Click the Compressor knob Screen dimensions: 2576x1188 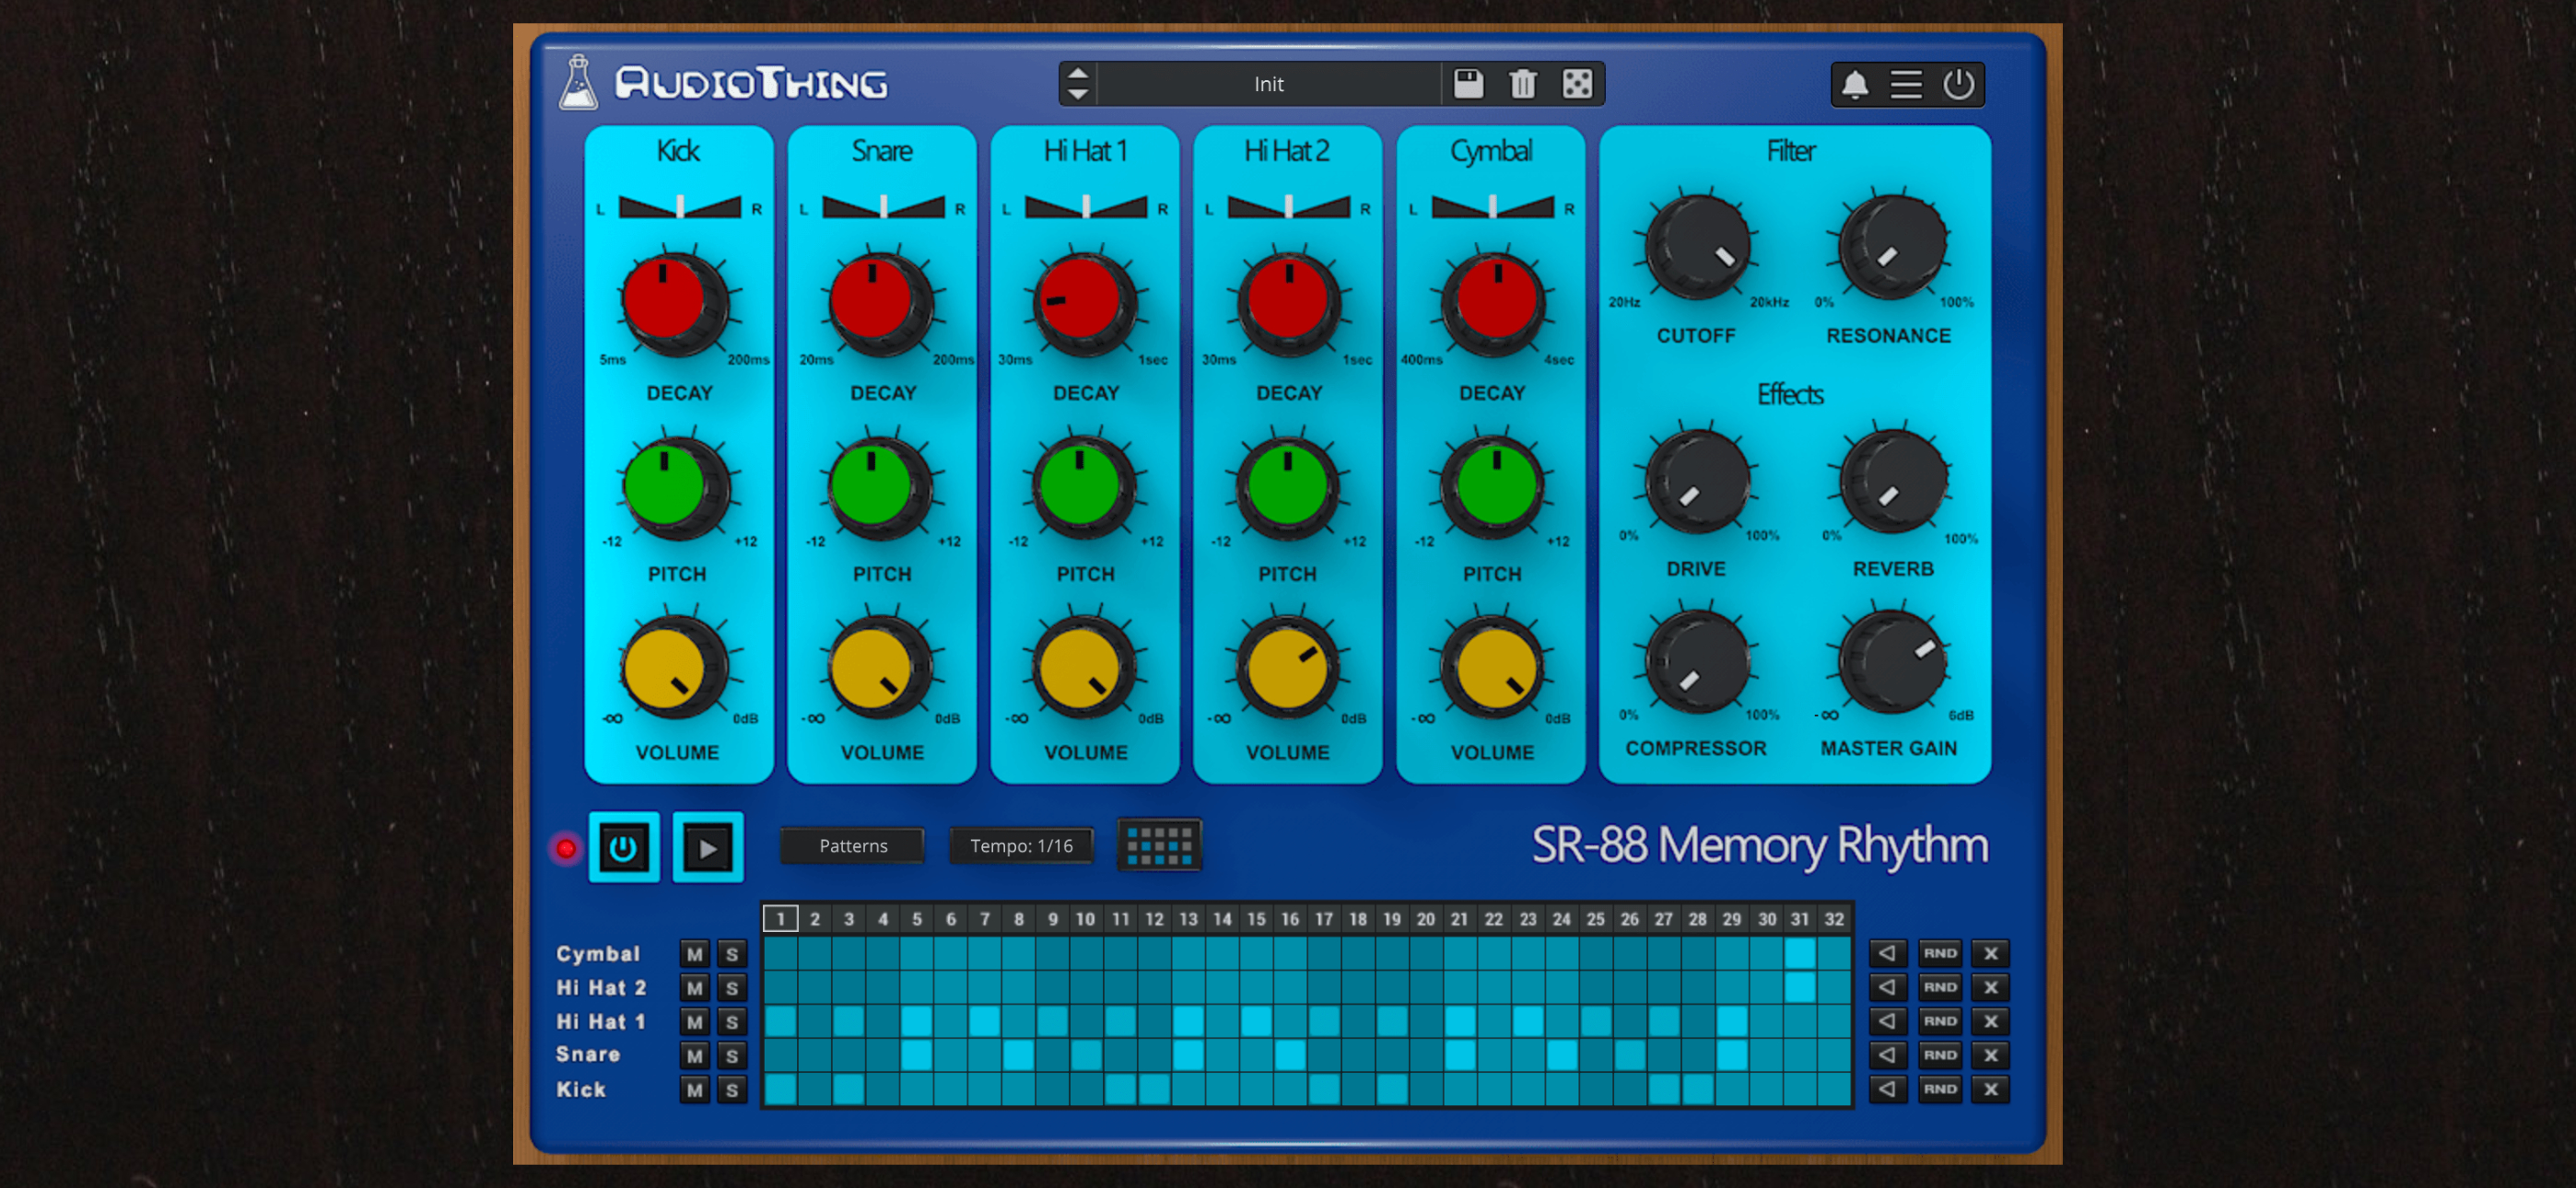[x=1698, y=661]
